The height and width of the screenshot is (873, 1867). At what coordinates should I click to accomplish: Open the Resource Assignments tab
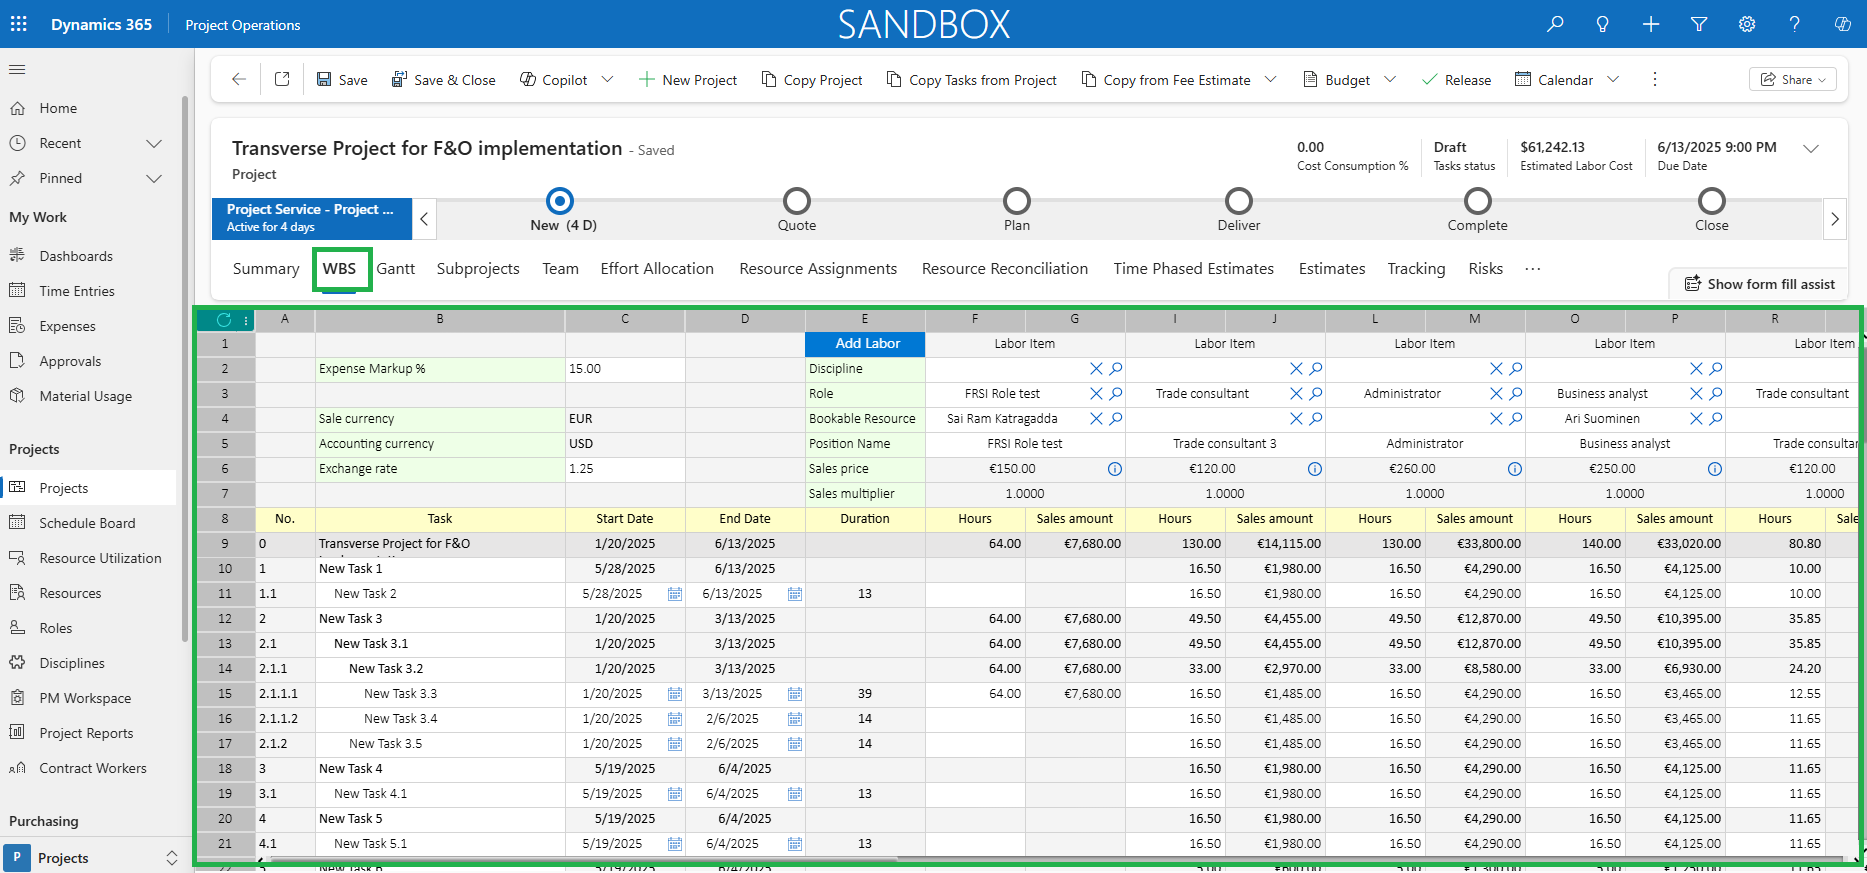[x=818, y=269]
